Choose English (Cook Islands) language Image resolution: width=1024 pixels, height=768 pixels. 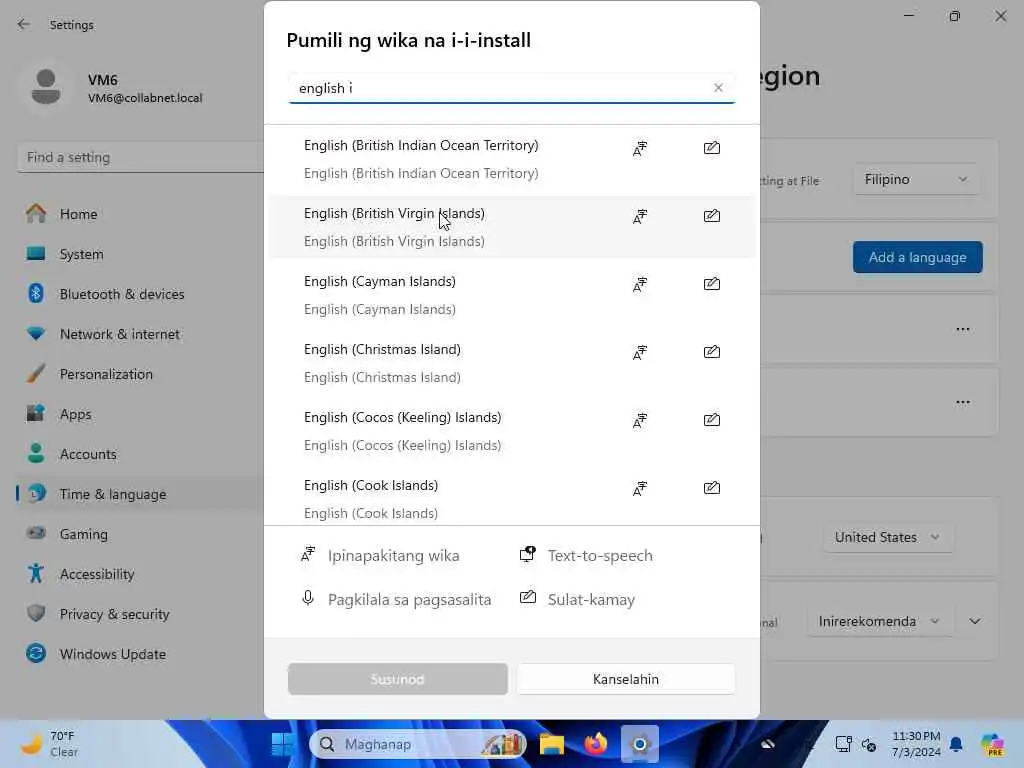(511, 497)
